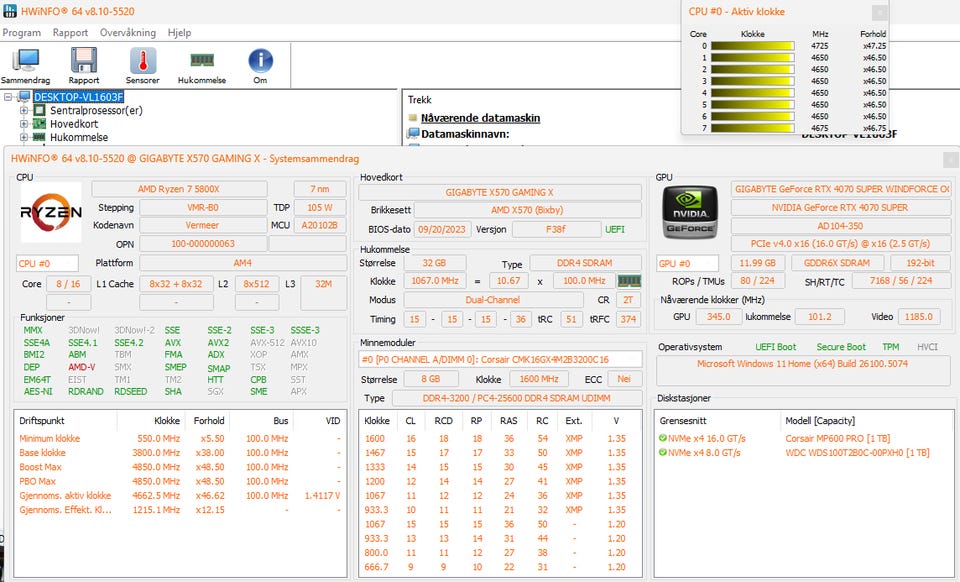Click the NVIDIA GeForce logo
The image size is (960, 582).
tap(690, 213)
